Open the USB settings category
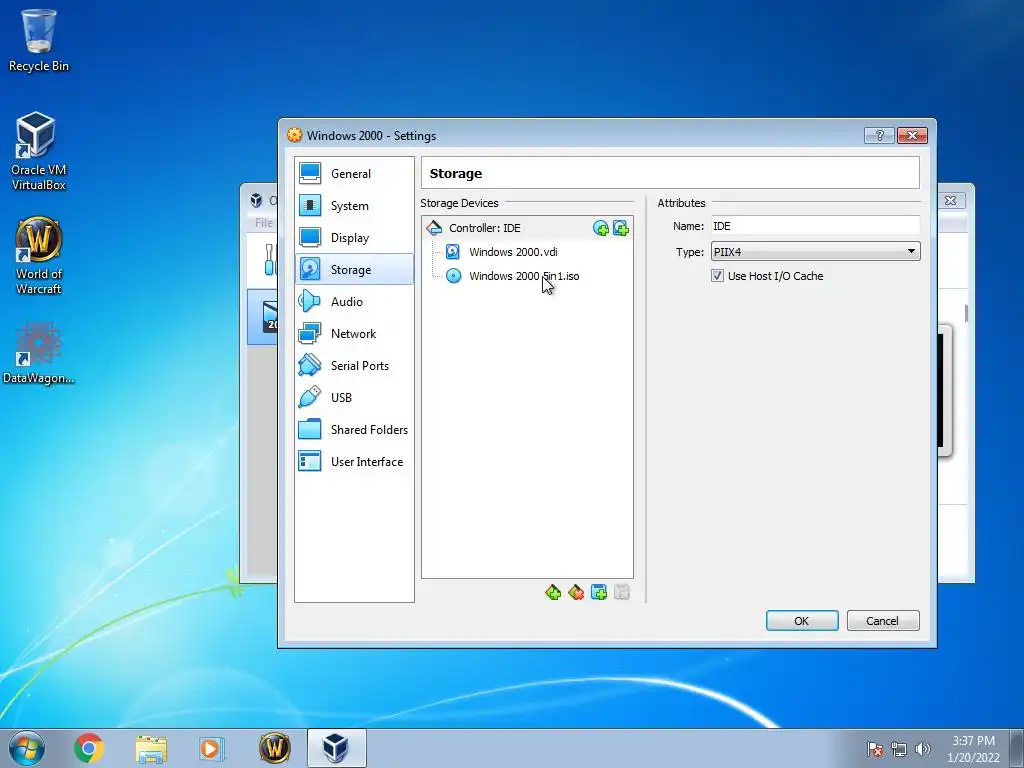1024x768 pixels. coord(354,398)
